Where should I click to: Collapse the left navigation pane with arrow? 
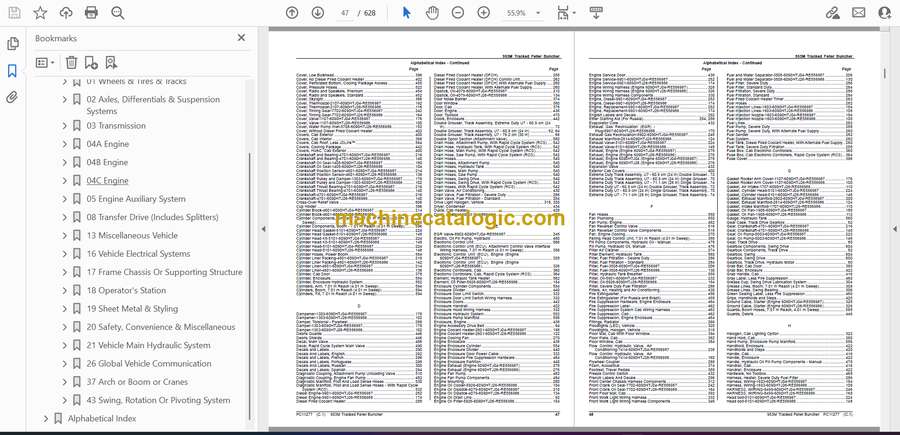(263, 229)
